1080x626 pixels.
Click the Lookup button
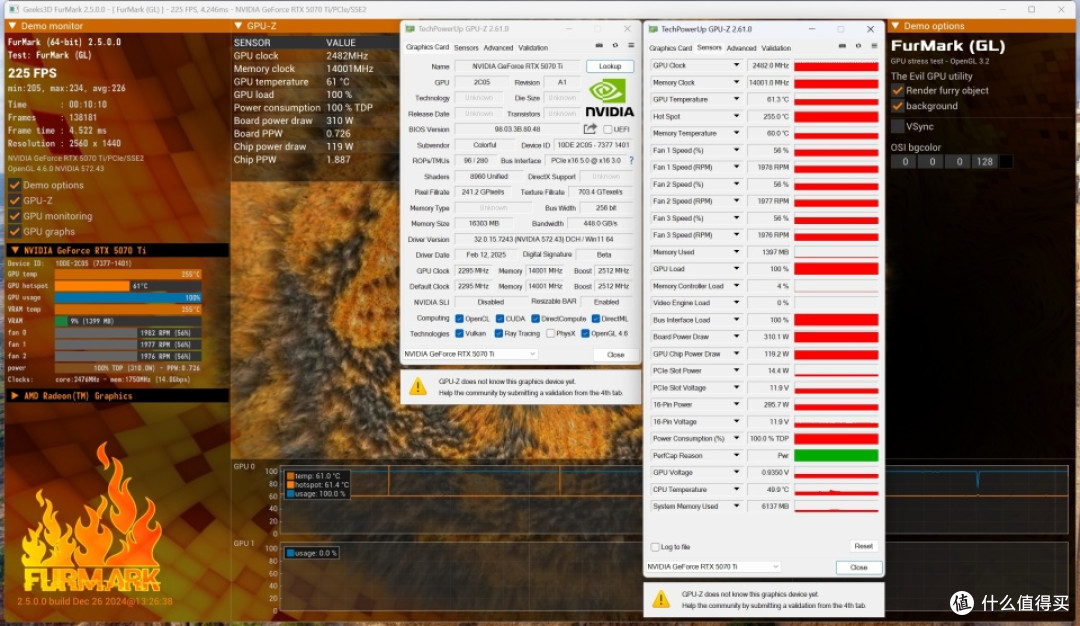point(610,66)
